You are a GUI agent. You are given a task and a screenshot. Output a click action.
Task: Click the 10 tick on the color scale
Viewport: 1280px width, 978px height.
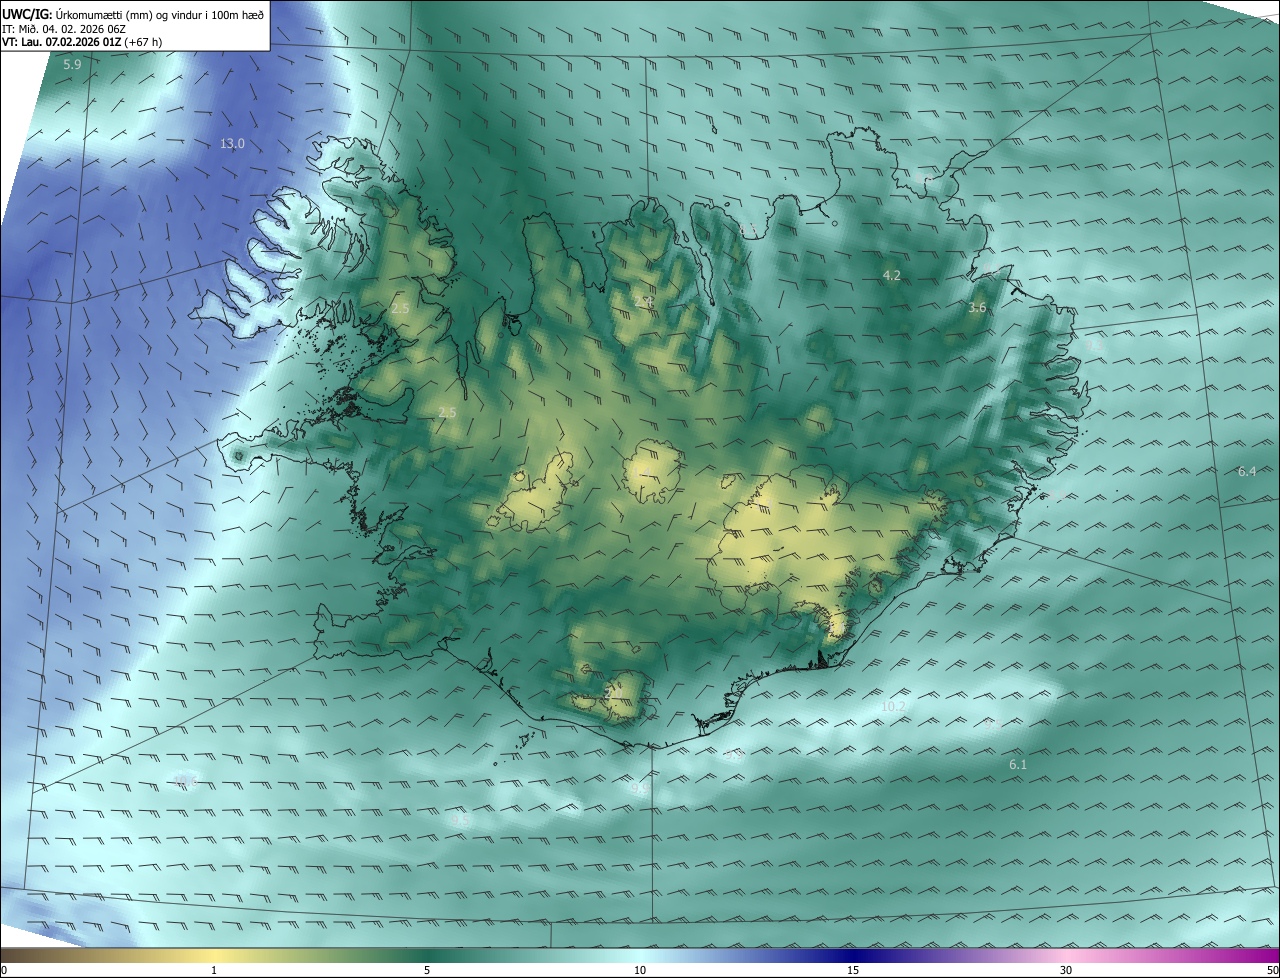[640, 970]
